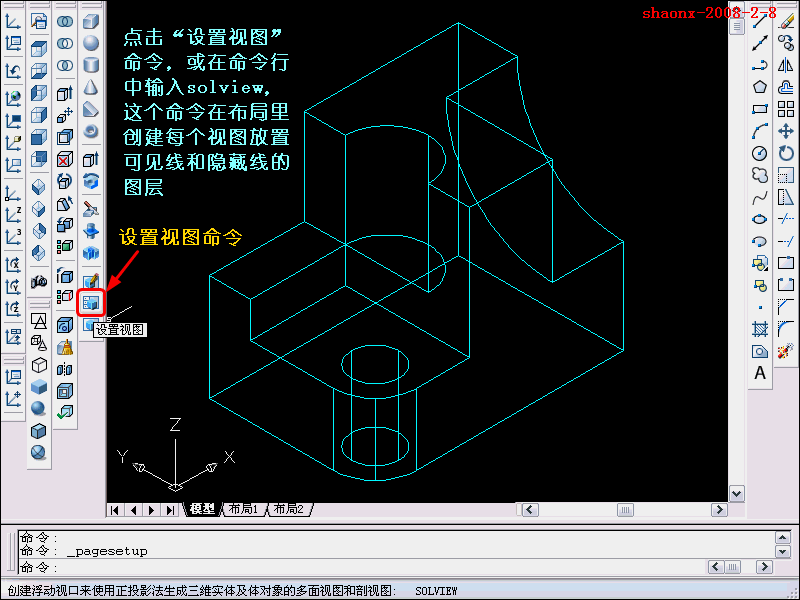Select the Box solid tool

click(91, 21)
